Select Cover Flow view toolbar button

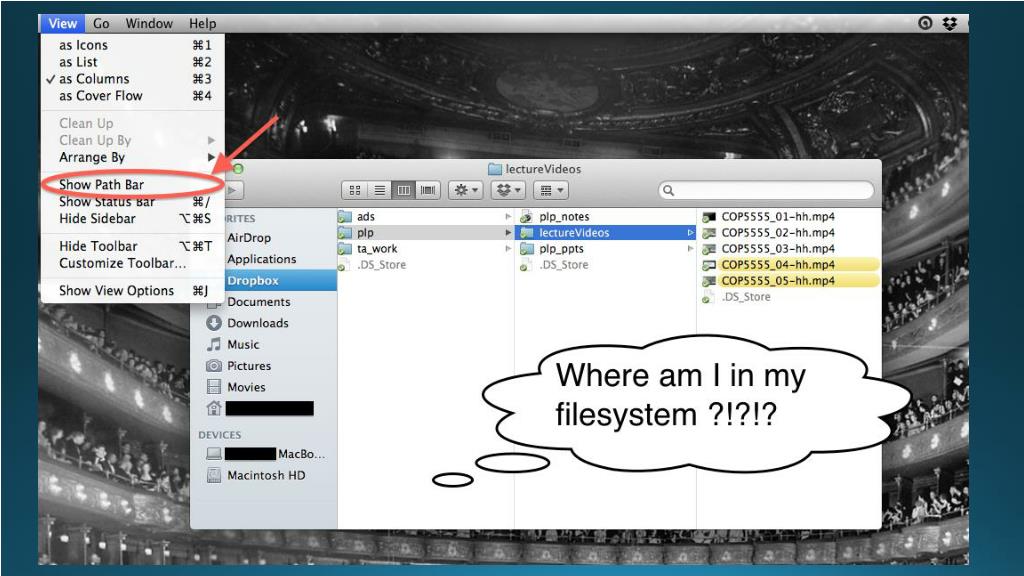tap(428, 190)
